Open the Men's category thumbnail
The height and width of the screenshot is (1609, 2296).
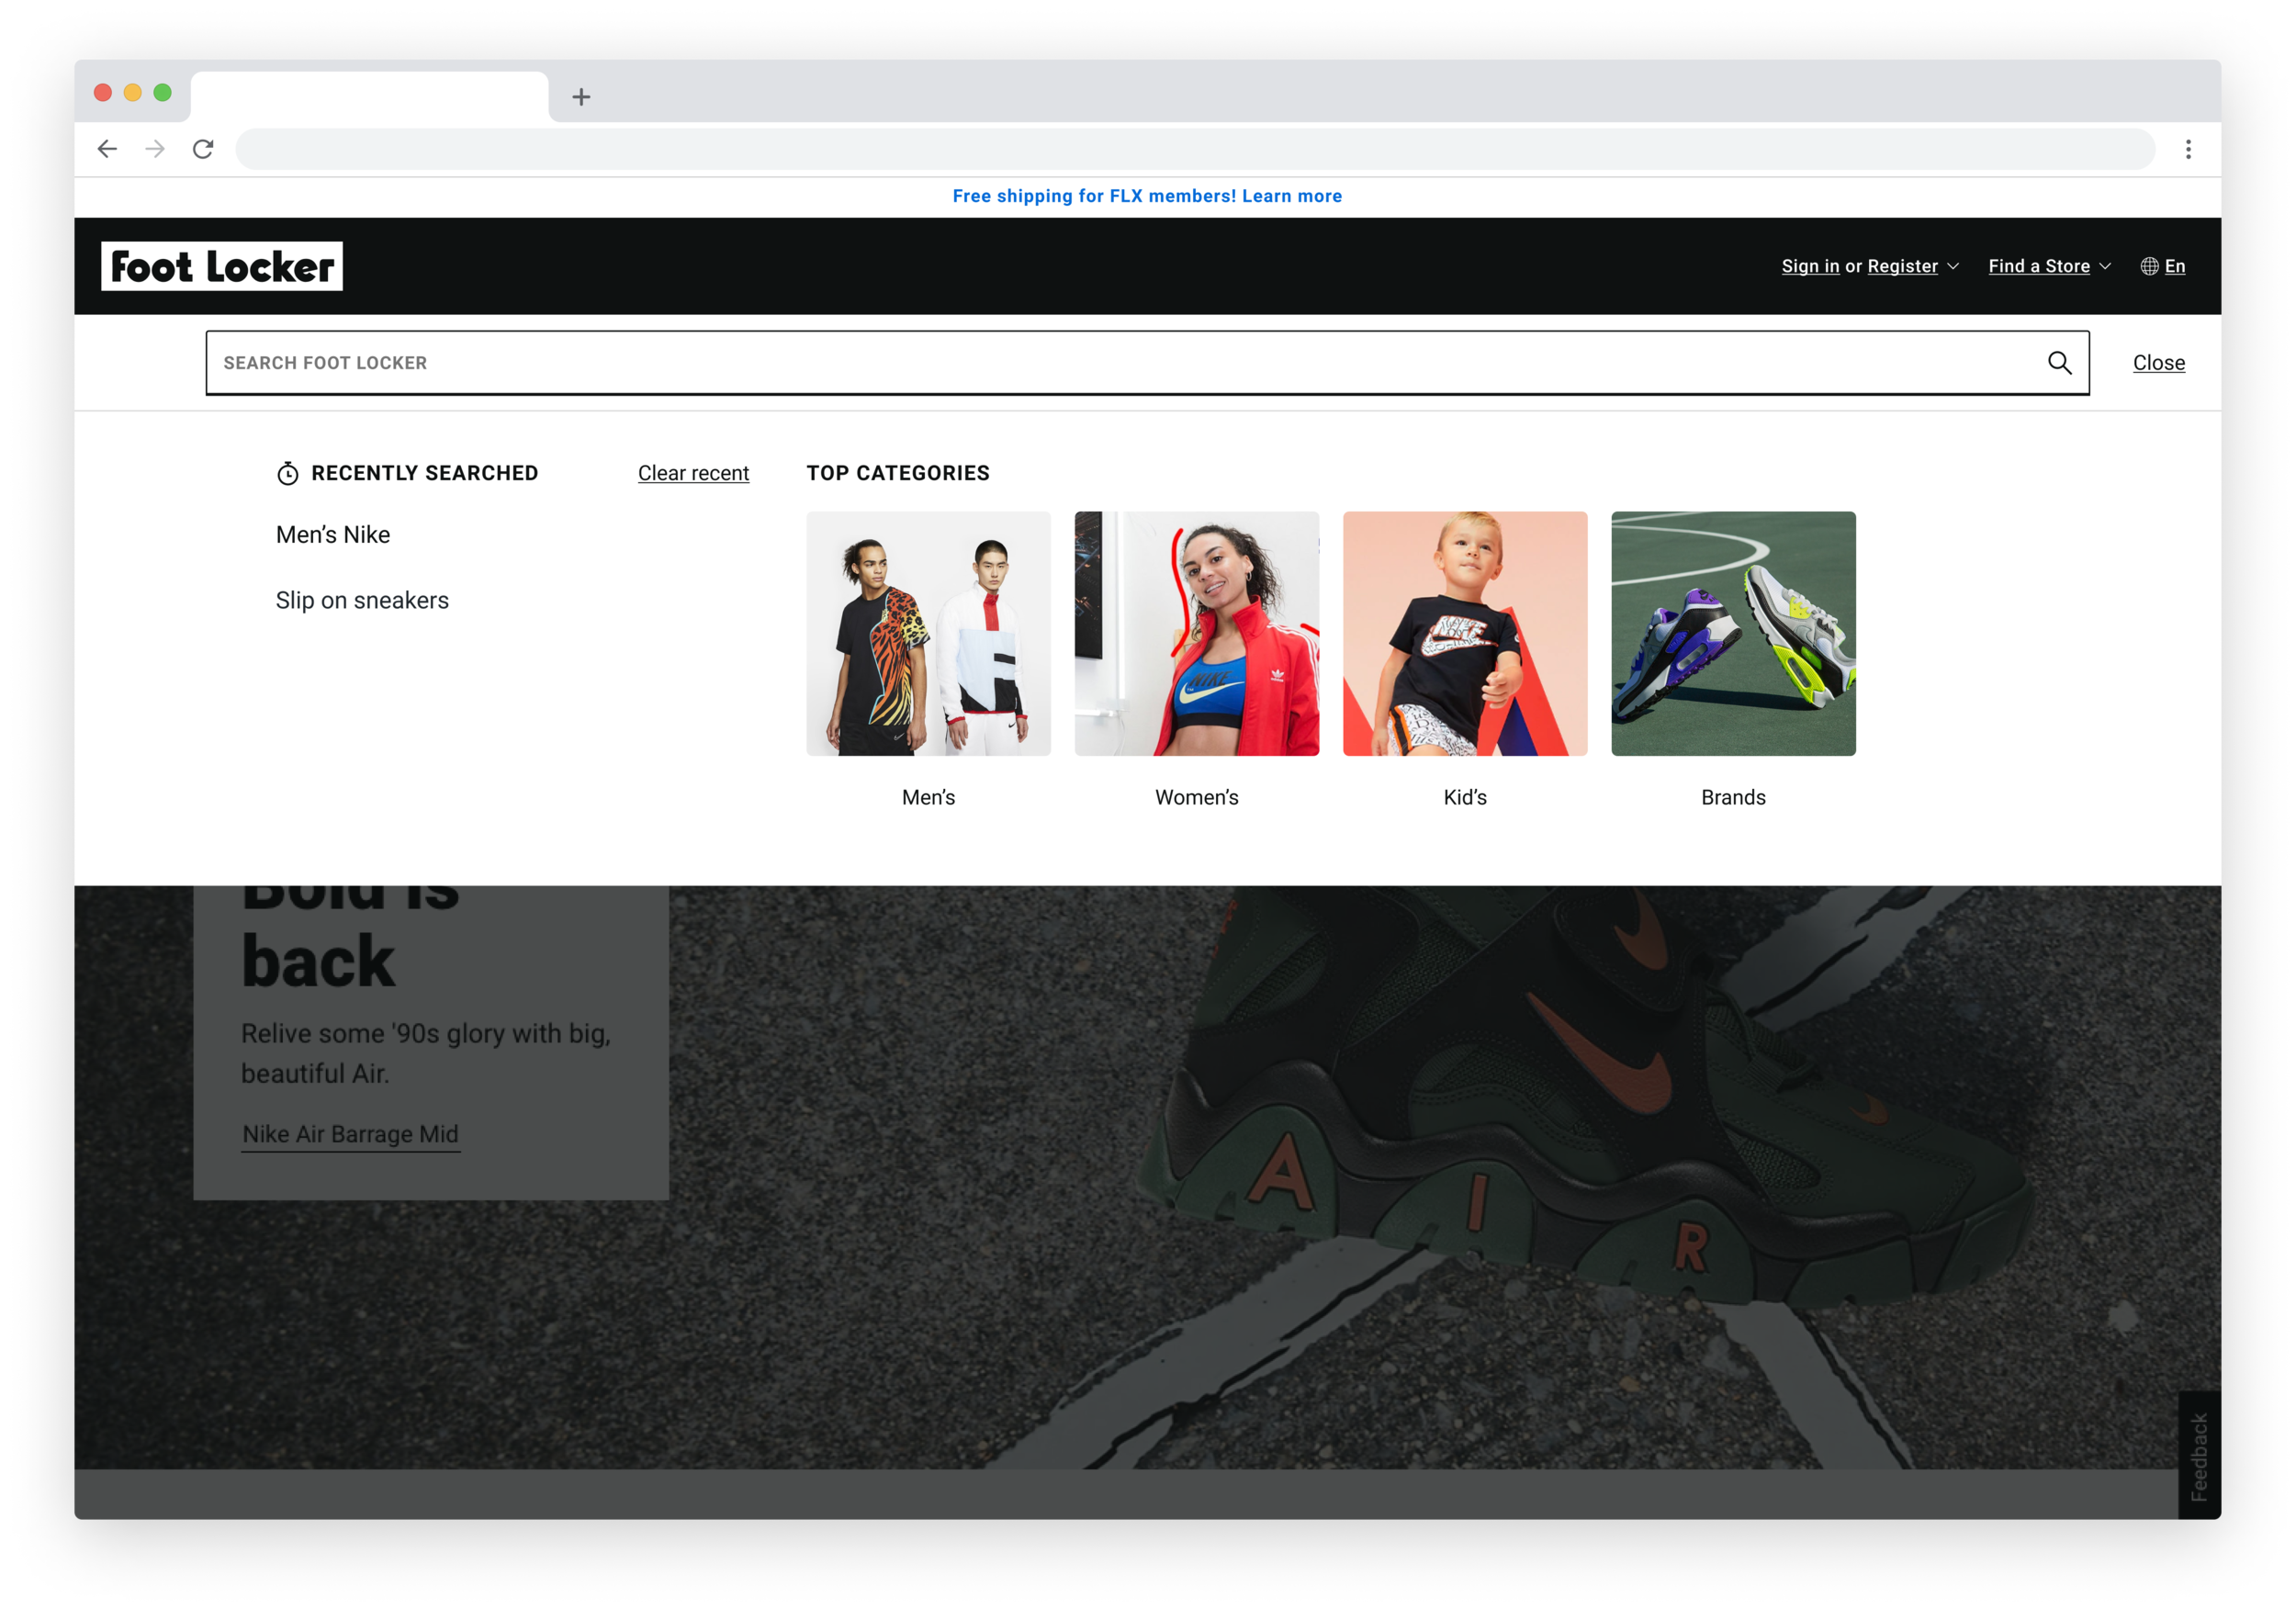[x=928, y=634]
